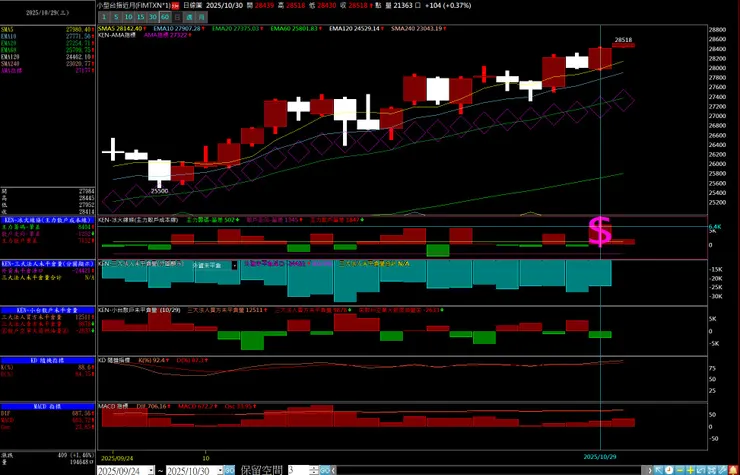The width and height of the screenshot is (740, 475).
Task: Switch to monthly (月) chart period
Action: click(202, 17)
